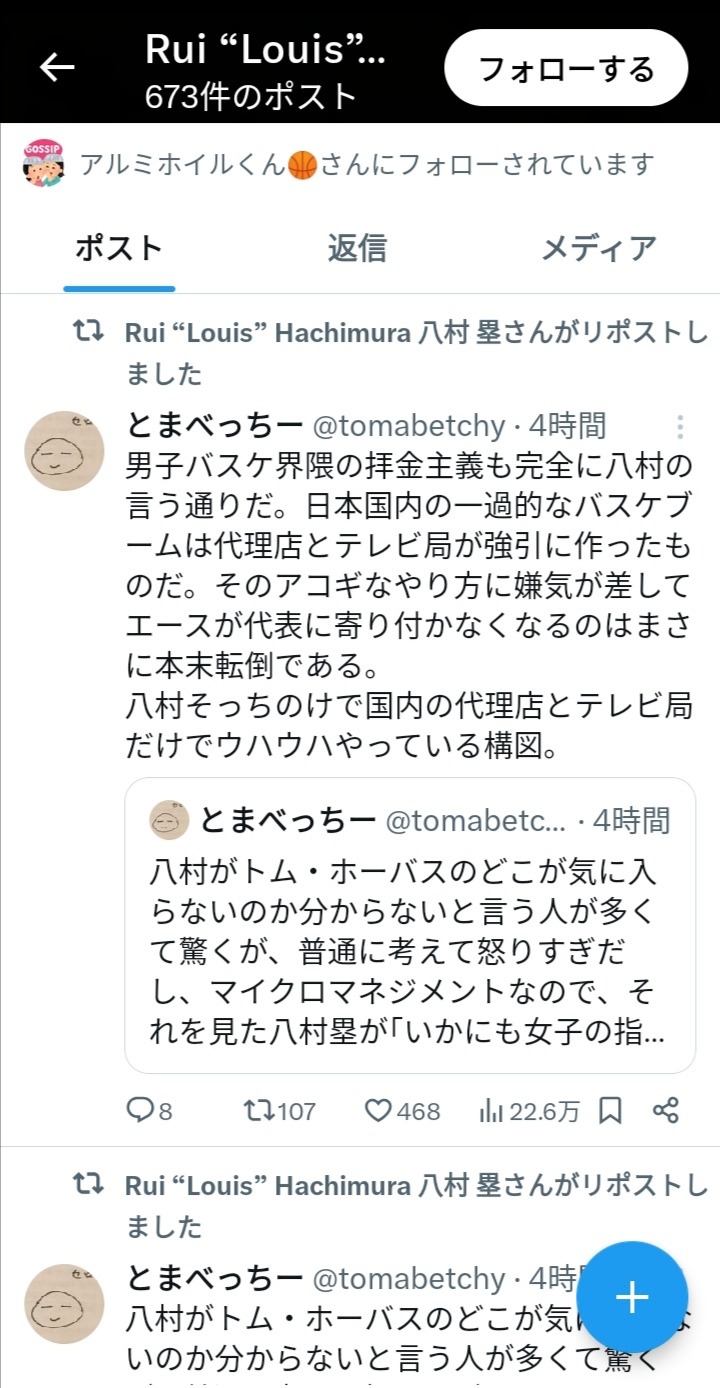Select the ポスト tab

(x=119, y=248)
